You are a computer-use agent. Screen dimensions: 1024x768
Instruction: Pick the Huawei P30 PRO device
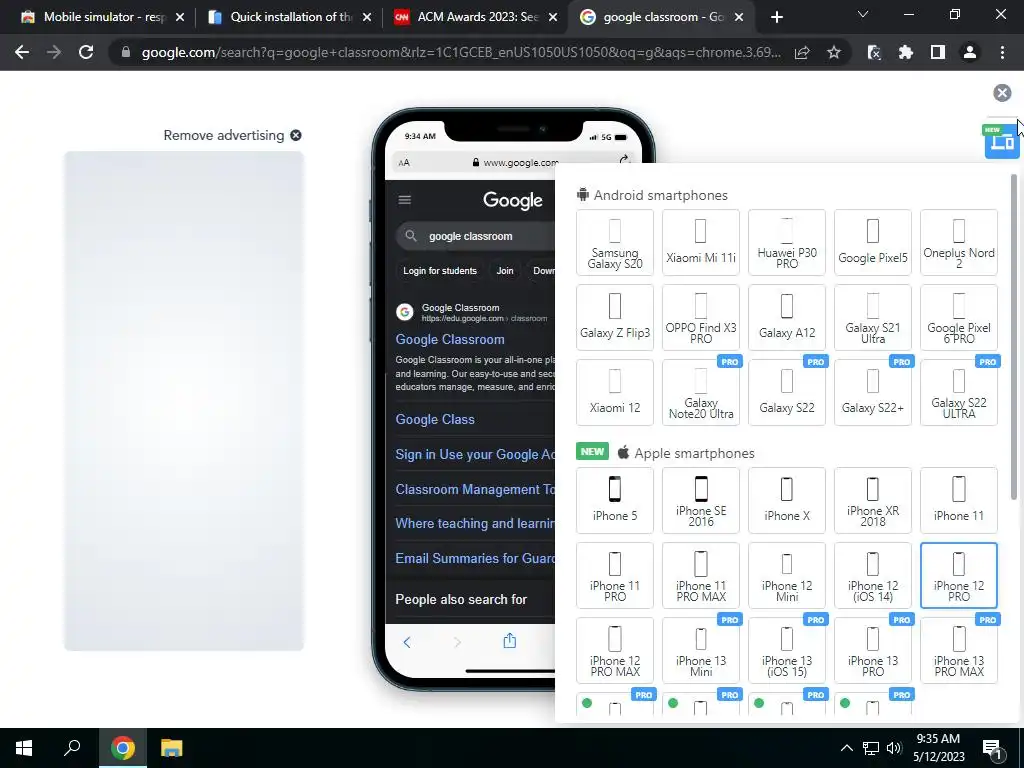[x=787, y=243]
